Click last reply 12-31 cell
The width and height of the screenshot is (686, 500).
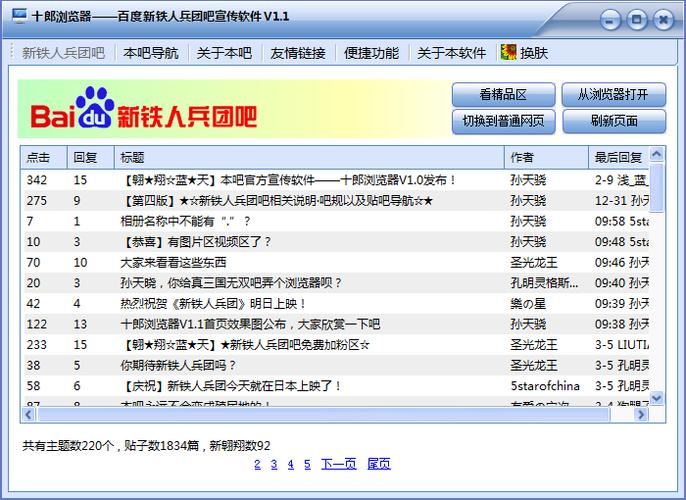coord(622,200)
